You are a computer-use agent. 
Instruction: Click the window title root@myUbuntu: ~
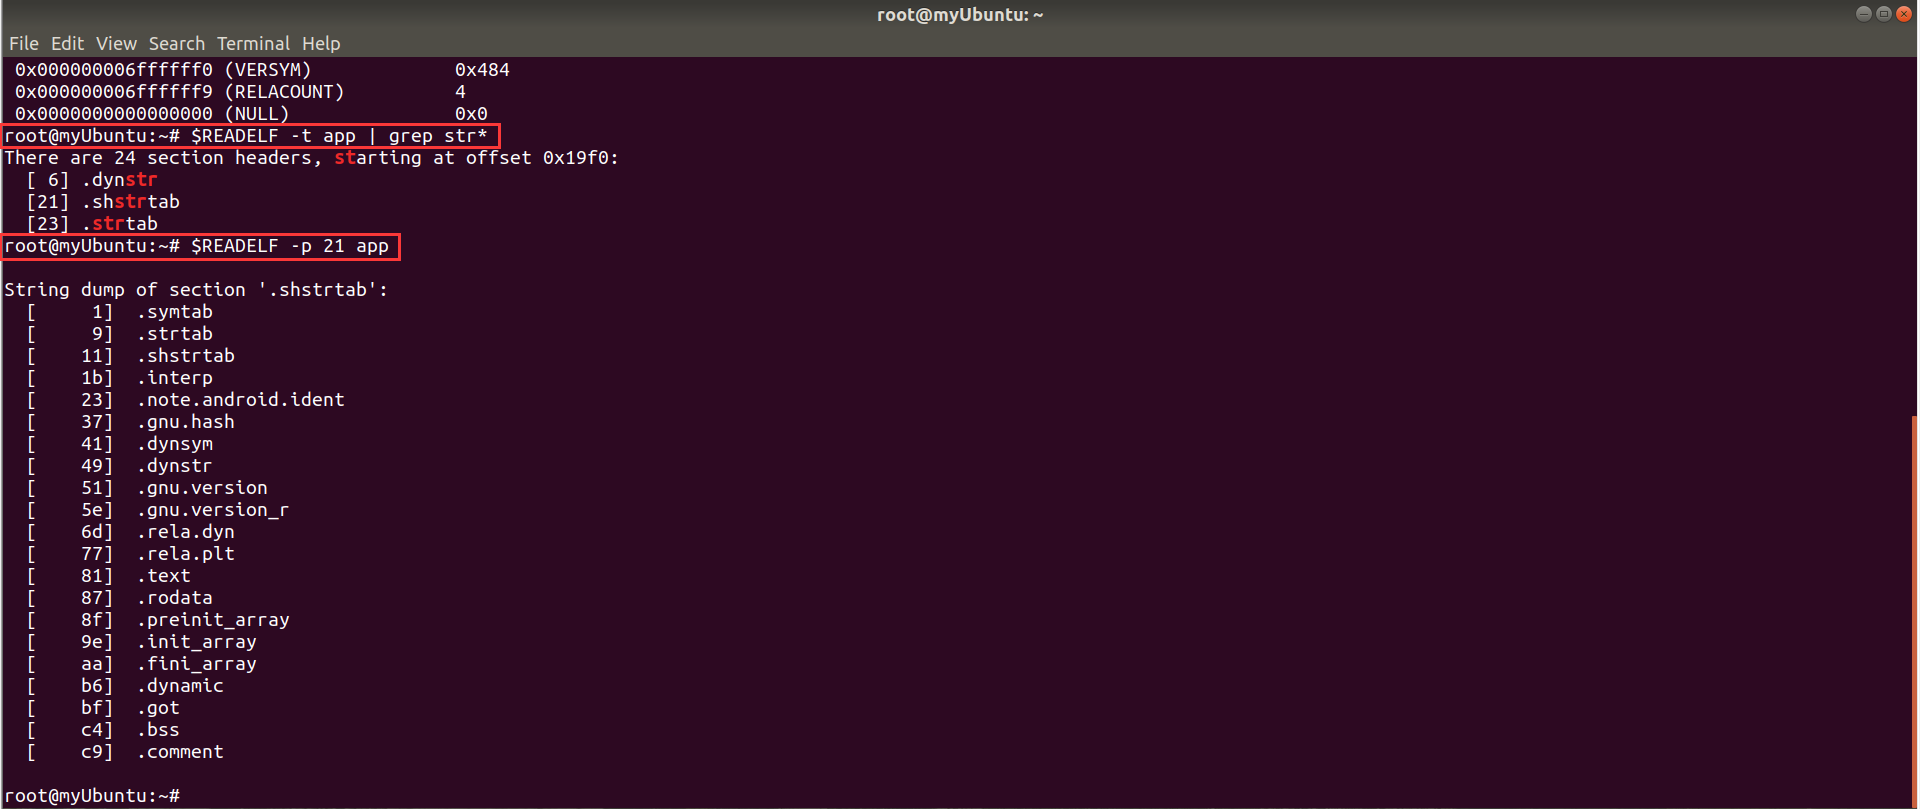960,15
